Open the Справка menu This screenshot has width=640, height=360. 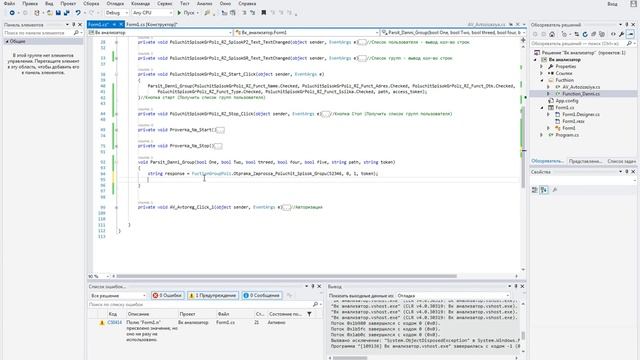[247, 3]
